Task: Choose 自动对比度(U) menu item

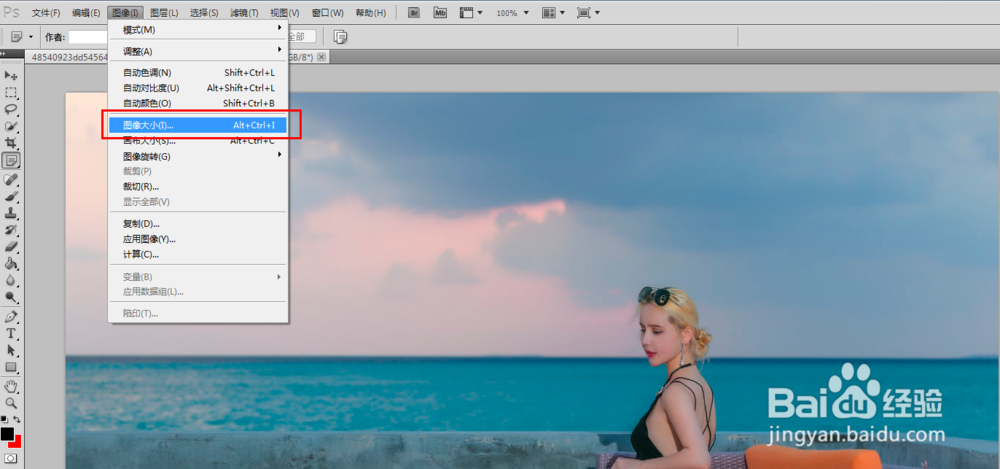Action: coord(198,88)
